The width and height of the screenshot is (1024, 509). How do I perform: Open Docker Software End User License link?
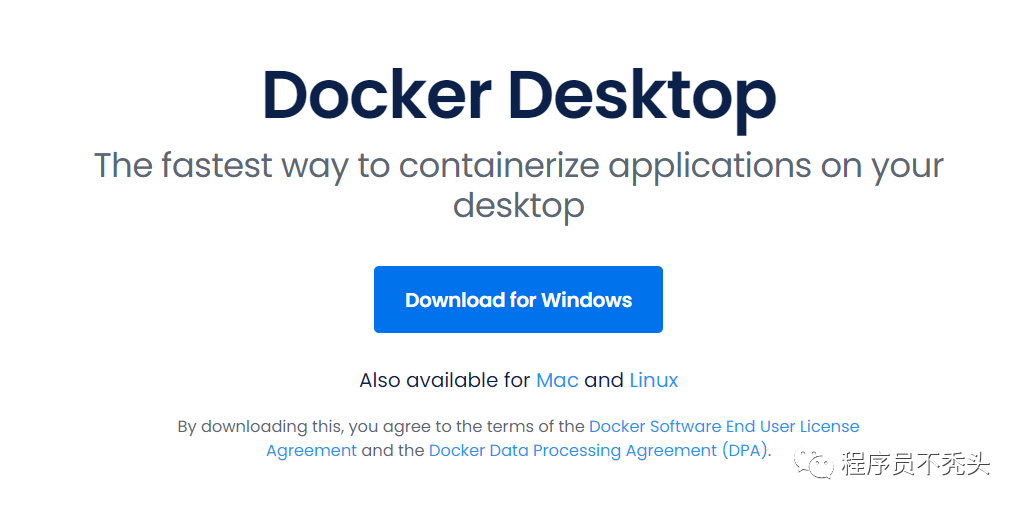[723, 426]
